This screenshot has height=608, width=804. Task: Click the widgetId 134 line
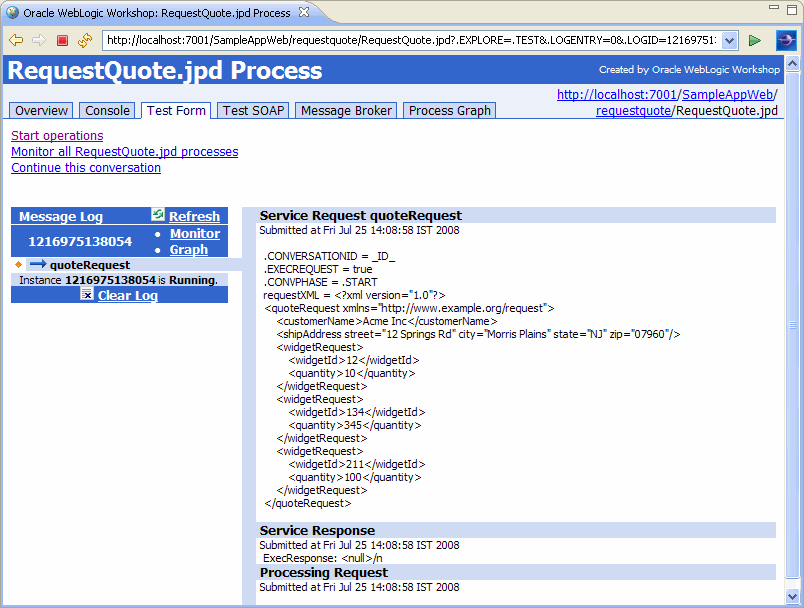click(x=357, y=412)
